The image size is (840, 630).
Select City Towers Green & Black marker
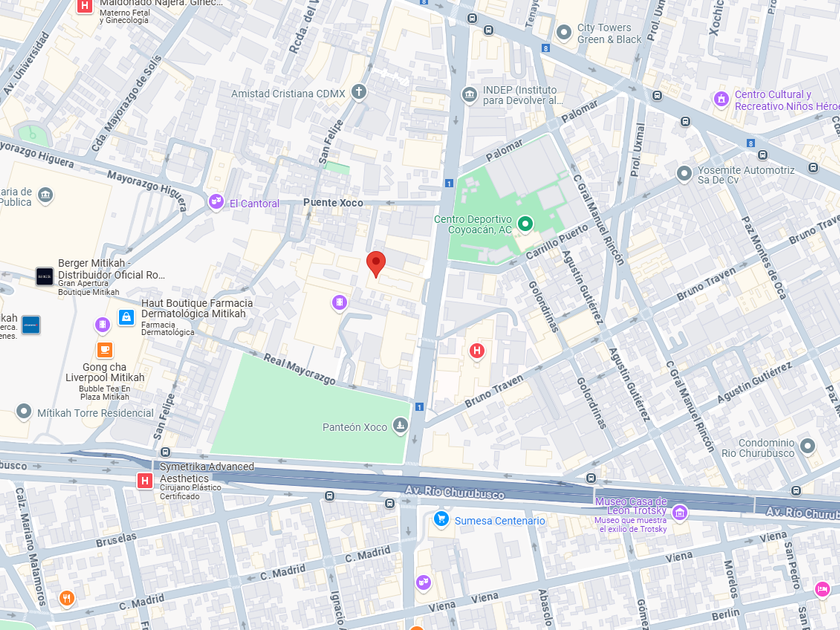(x=564, y=33)
